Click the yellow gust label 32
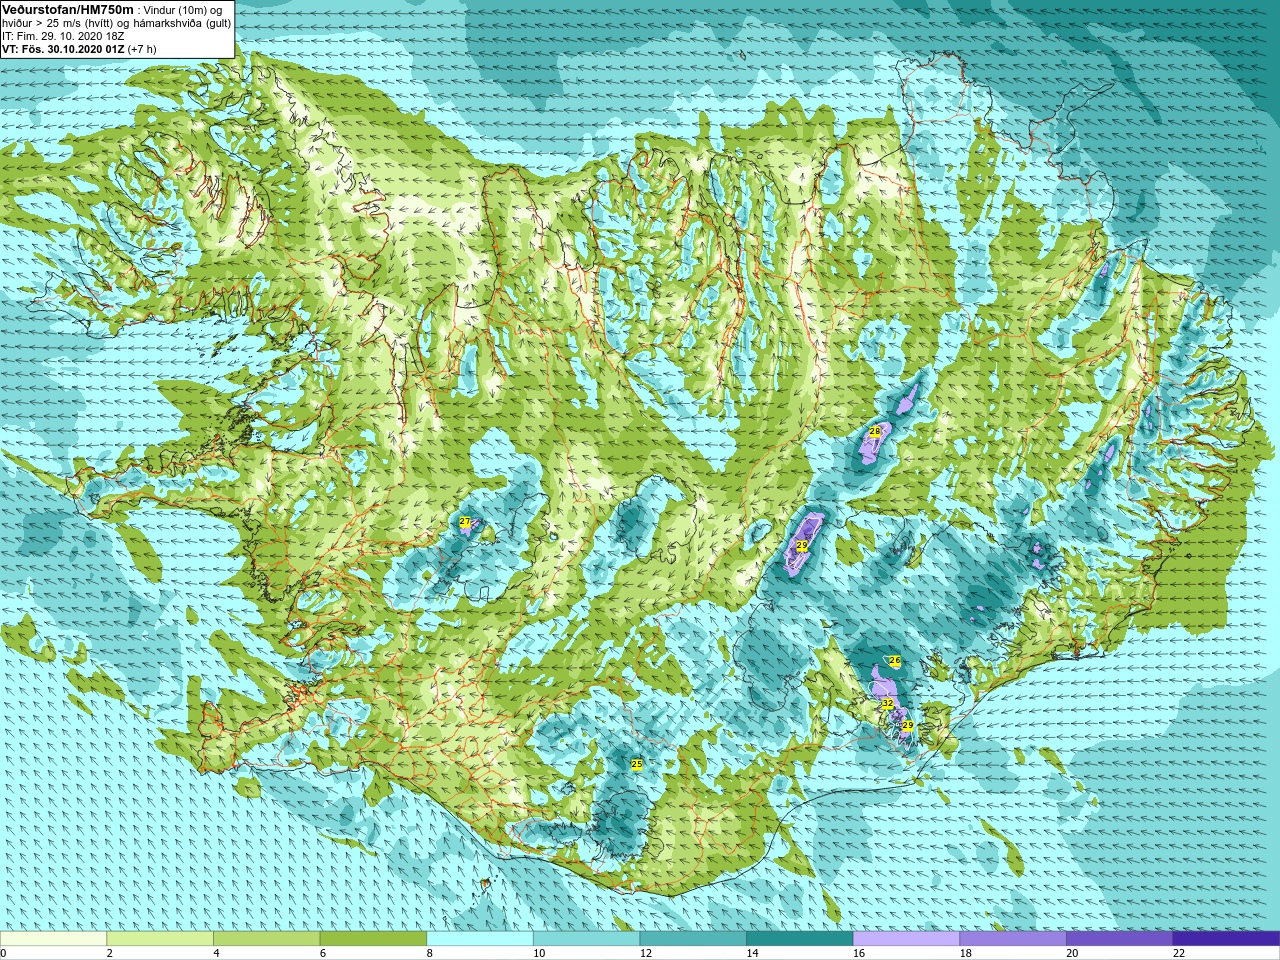Screen dimensions: 1280x960 (x=888, y=704)
